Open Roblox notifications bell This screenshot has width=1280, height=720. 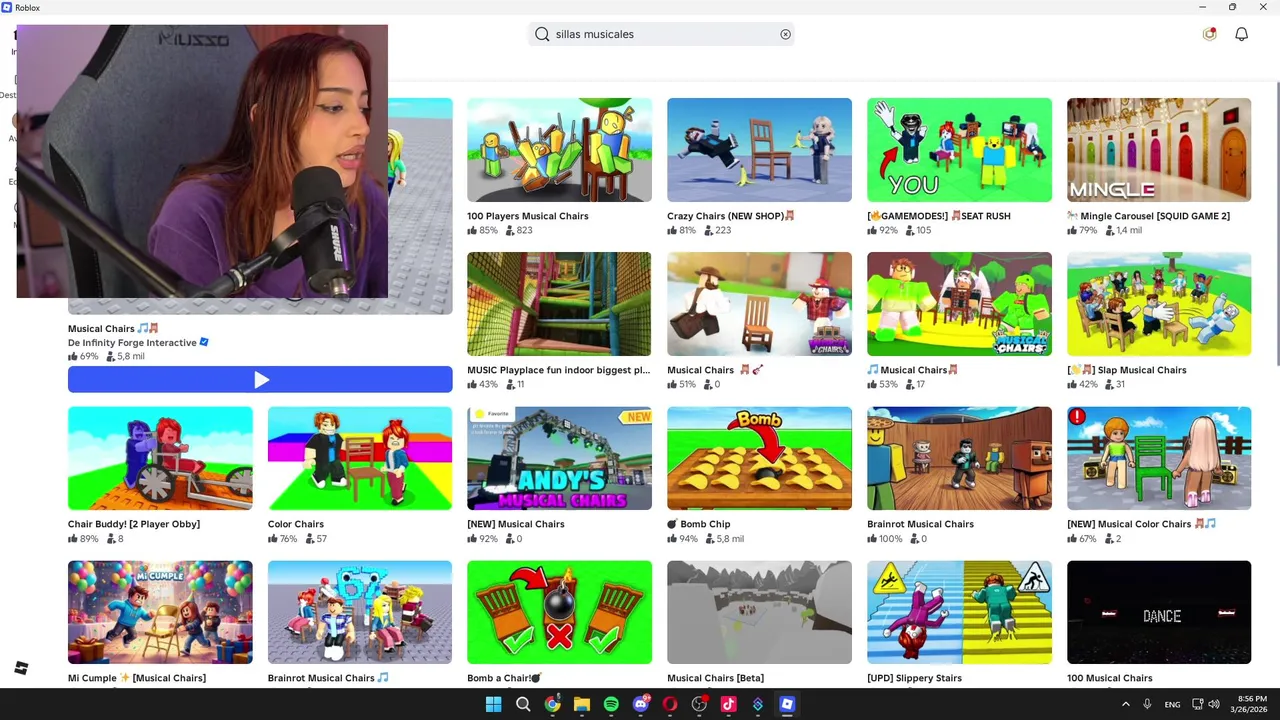click(x=1241, y=34)
